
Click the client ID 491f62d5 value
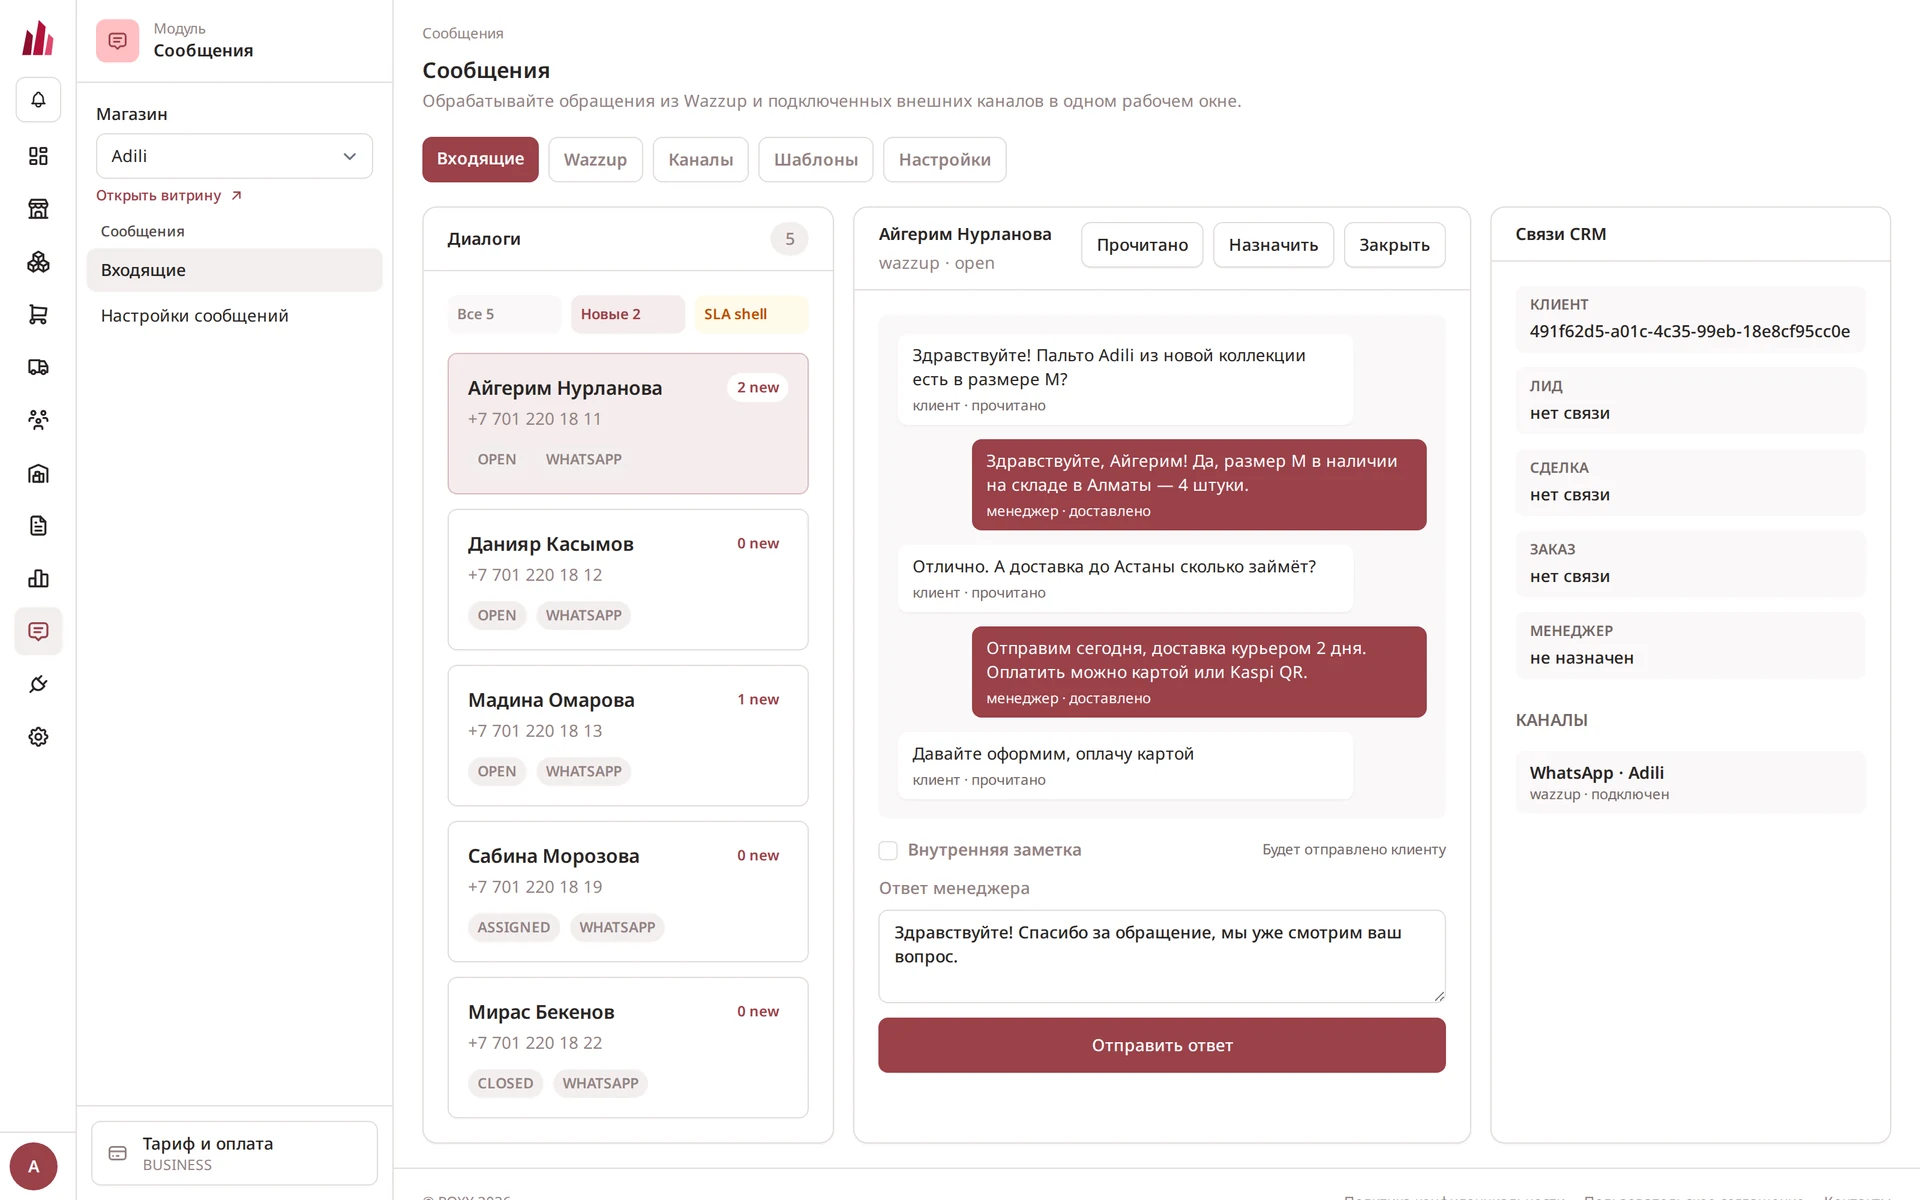[1689, 332]
